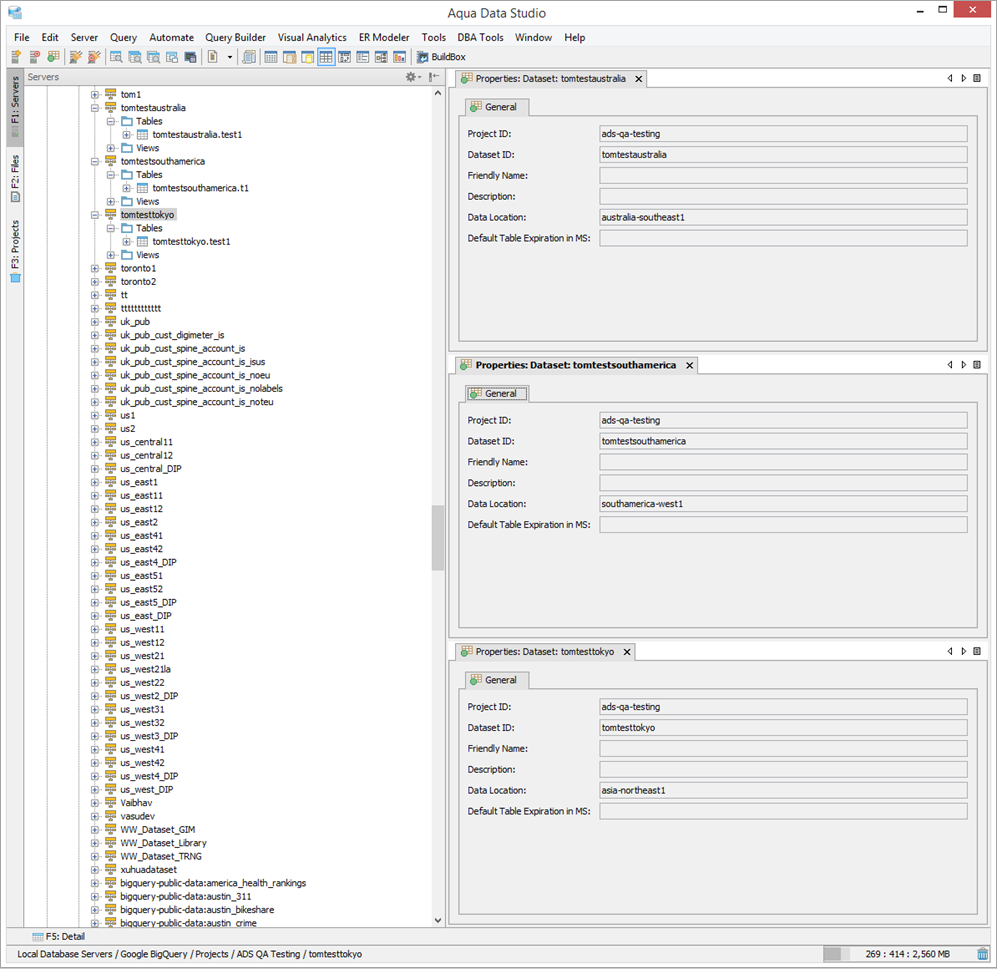
Task: Collapse the tomtesttokyo dataset node
Action: pyautogui.click(x=95, y=215)
